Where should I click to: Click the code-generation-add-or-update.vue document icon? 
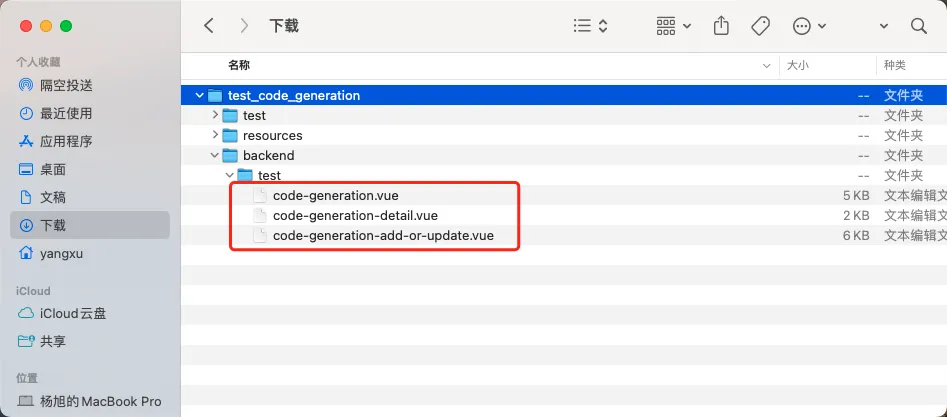click(260, 236)
